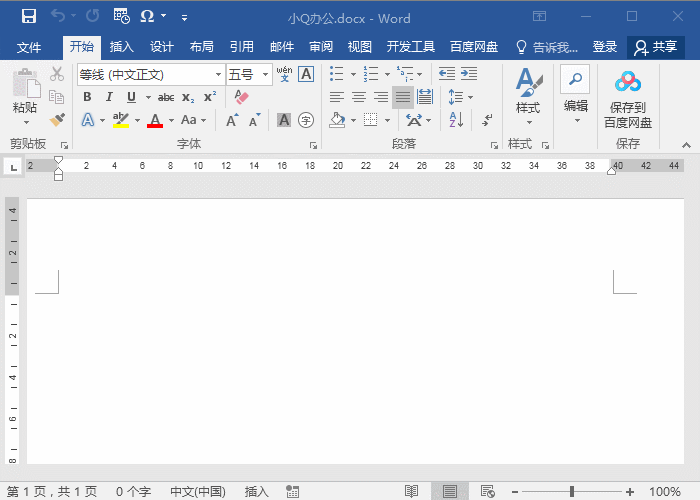The image size is (700, 500).
Task: Click the zoom slider handle
Action: tap(572, 492)
